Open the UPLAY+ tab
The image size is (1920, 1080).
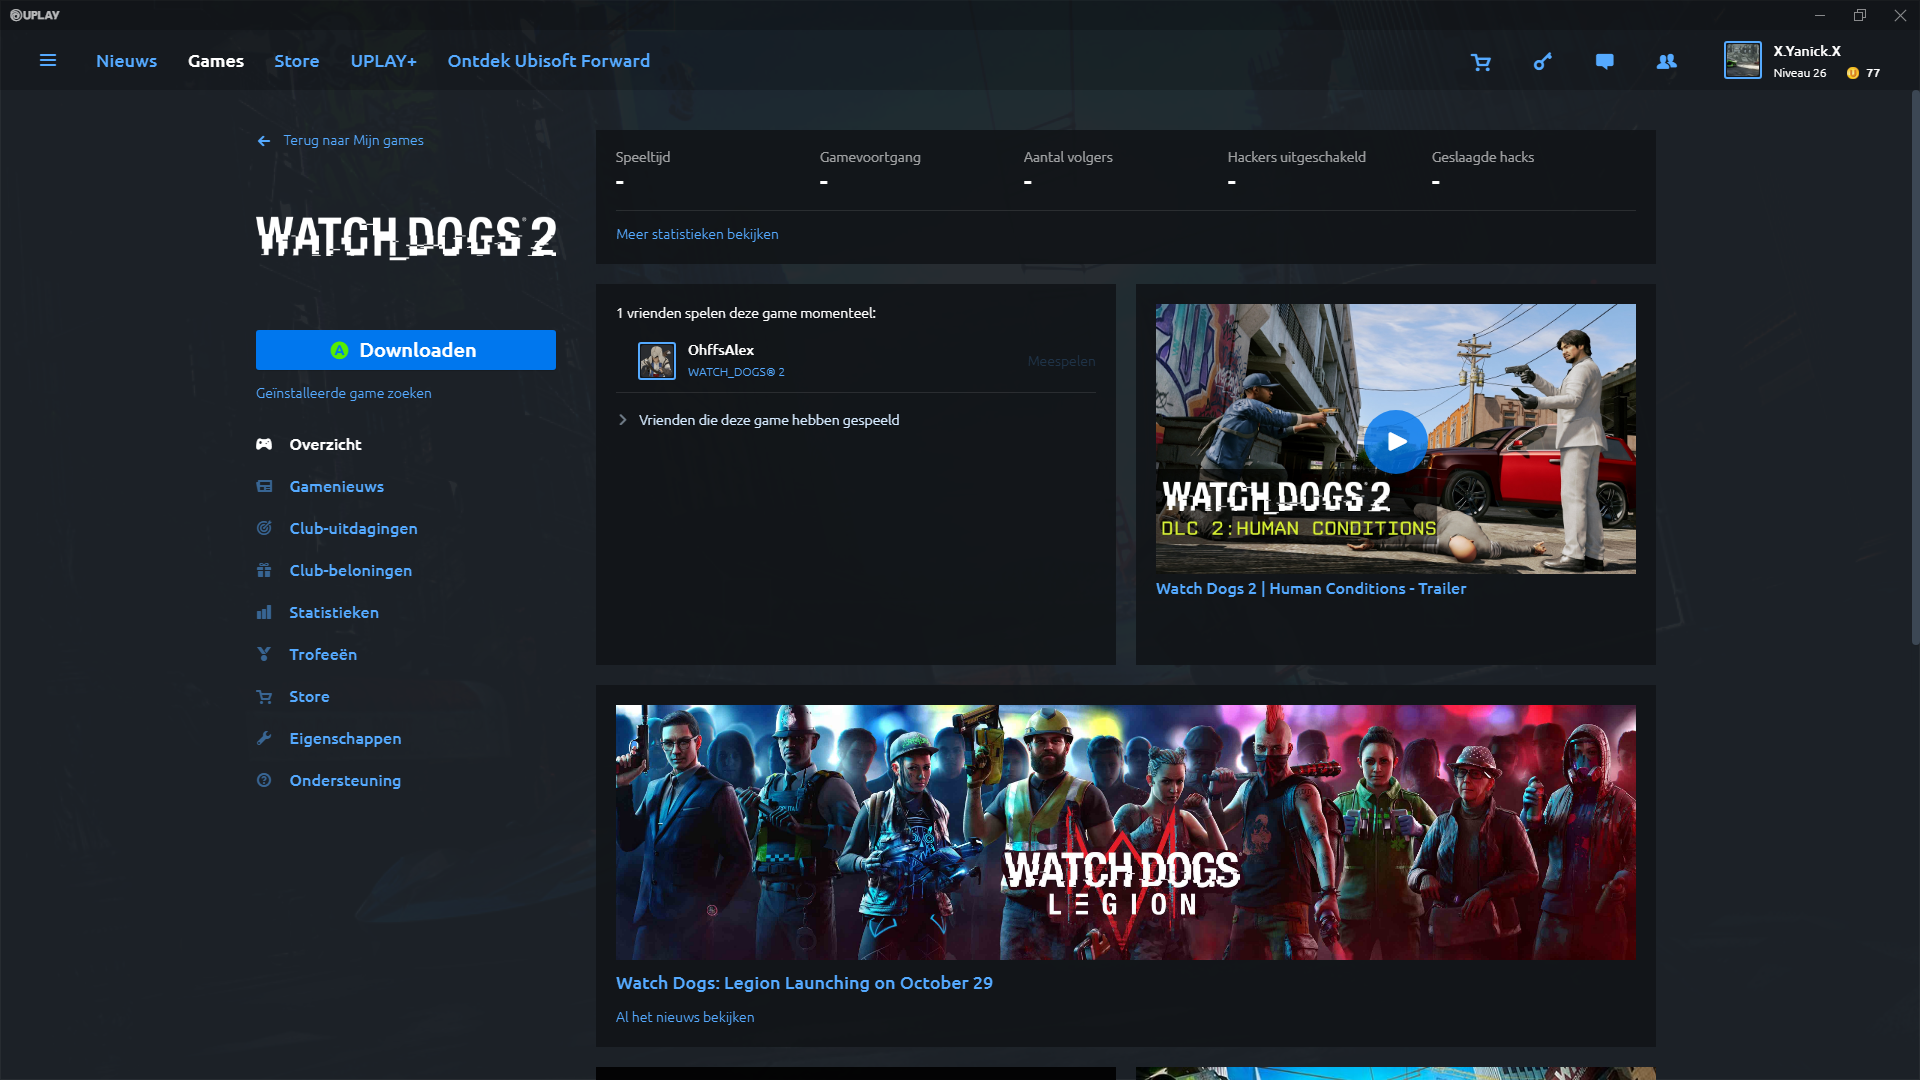pyautogui.click(x=383, y=61)
